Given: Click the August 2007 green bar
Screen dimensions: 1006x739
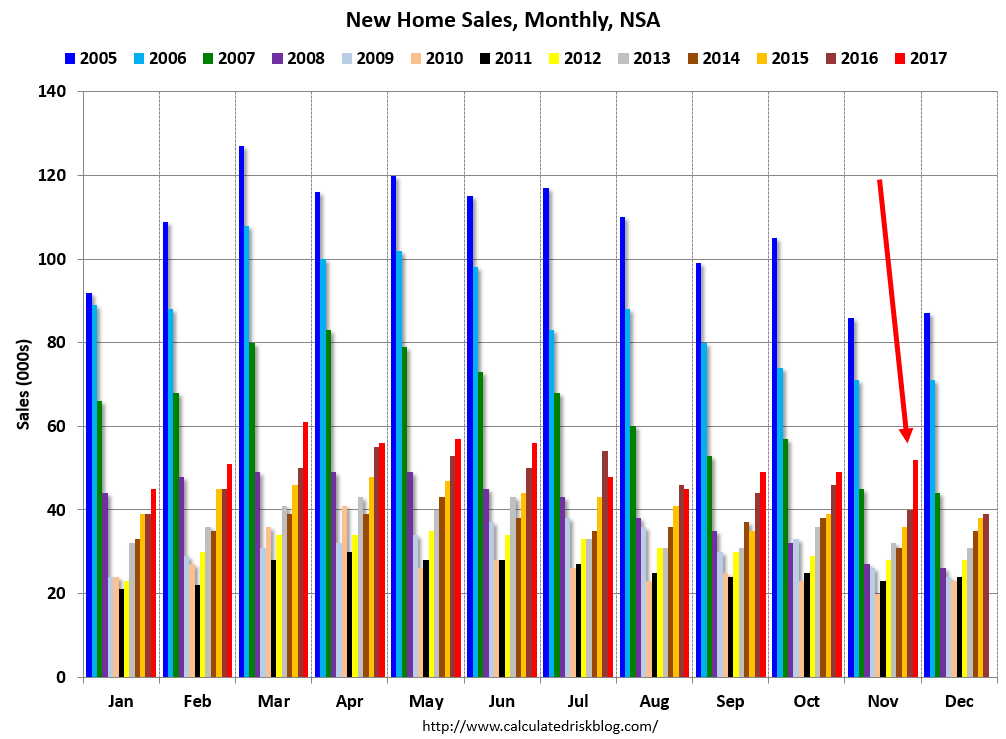Looking at the screenshot, I should tap(633, 552).
